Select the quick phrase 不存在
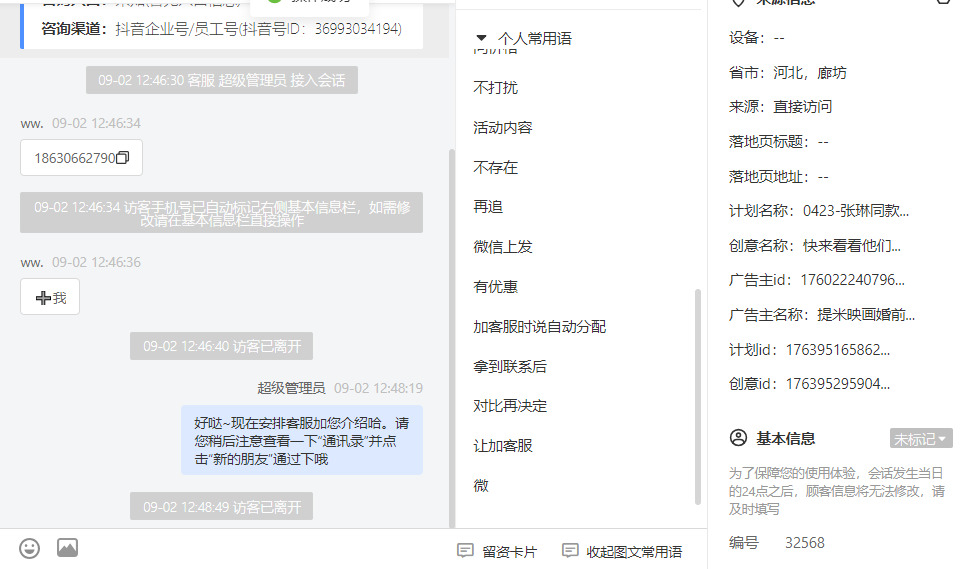961x569 pixels. tap(495, 167)
